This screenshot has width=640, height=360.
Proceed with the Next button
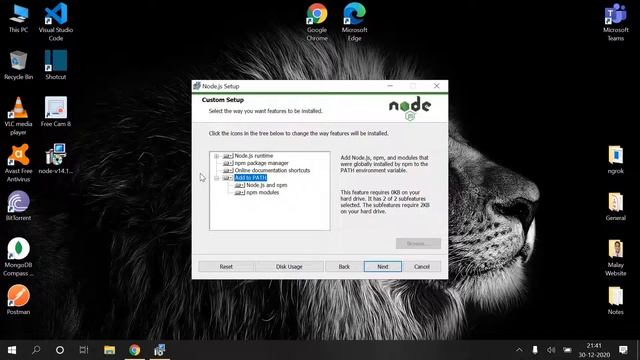[x=382, y=267]
